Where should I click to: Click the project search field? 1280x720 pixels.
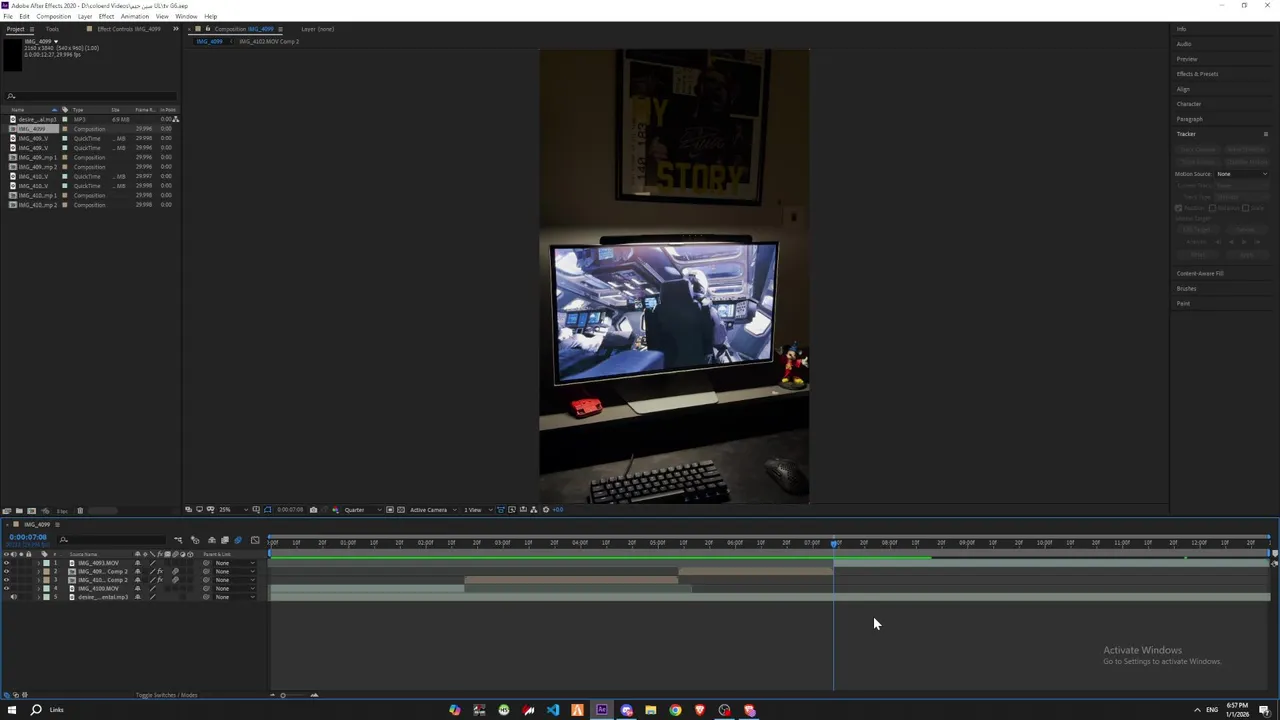pyautogui.click(x=92, y=96)
